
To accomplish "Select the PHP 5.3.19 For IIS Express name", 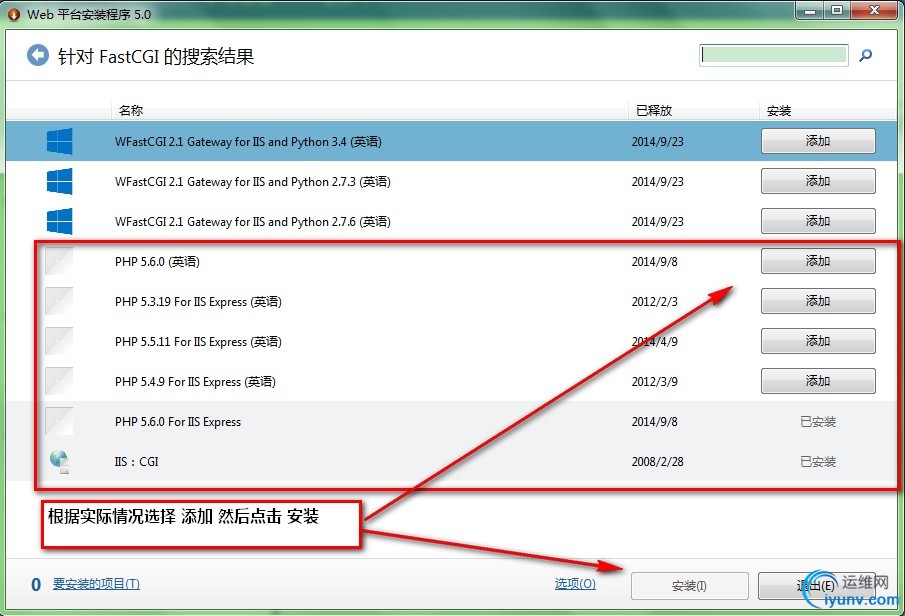I will pyautogui.click(x=198, y=302).
